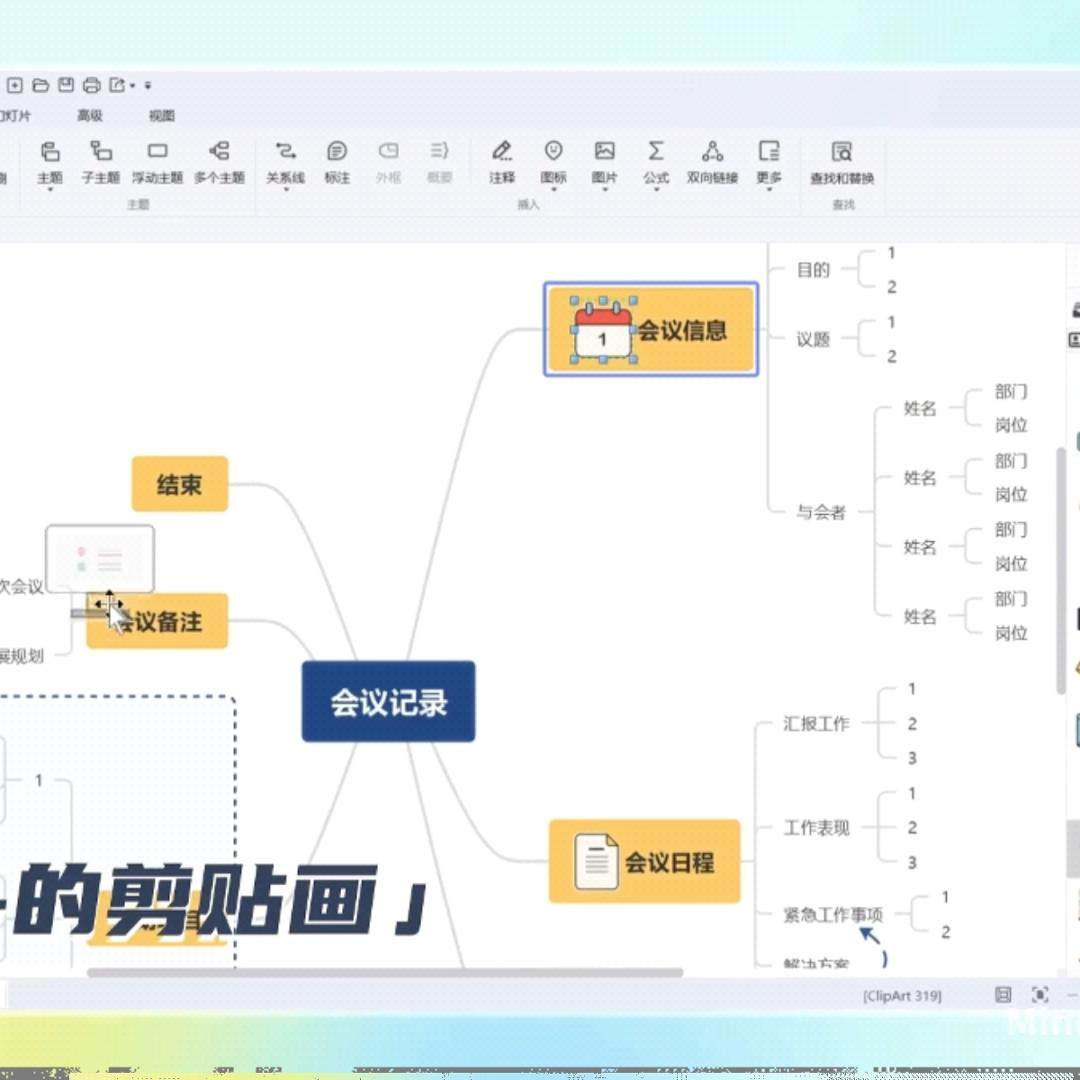Click the canvas horizontal scrollbar
The height and width of the screenshot is (1080, 1080).
pyautogui.click(x=385, y=973)
